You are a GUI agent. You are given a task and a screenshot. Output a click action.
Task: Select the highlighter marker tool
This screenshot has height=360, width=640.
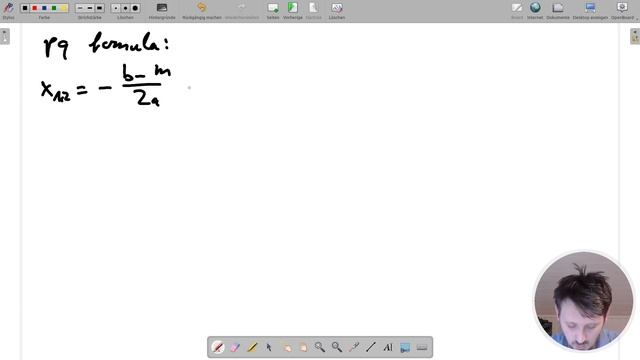pos(252,347)
